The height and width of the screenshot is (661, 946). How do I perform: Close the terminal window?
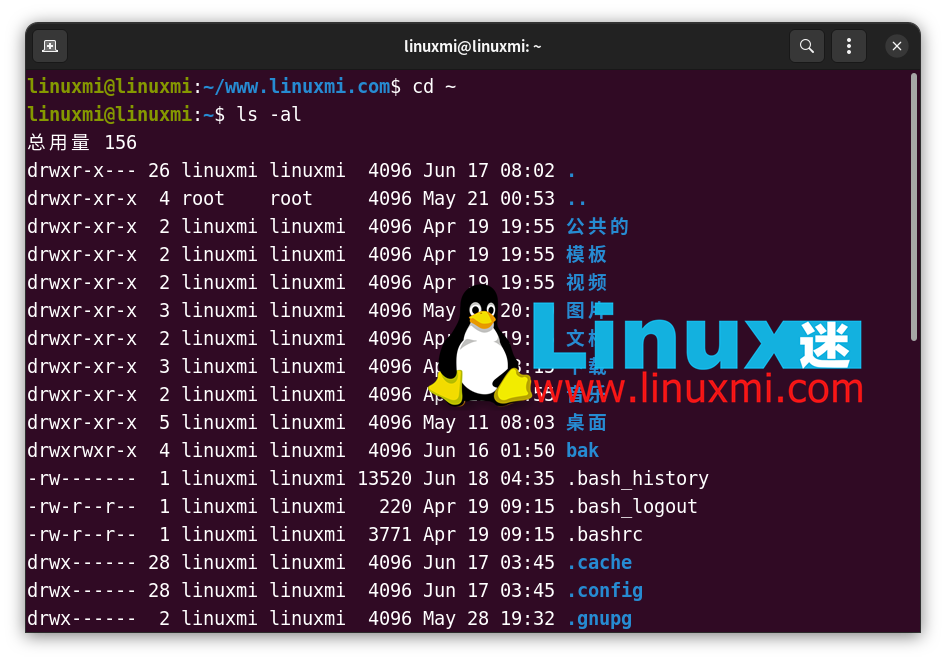click(897, 46)
